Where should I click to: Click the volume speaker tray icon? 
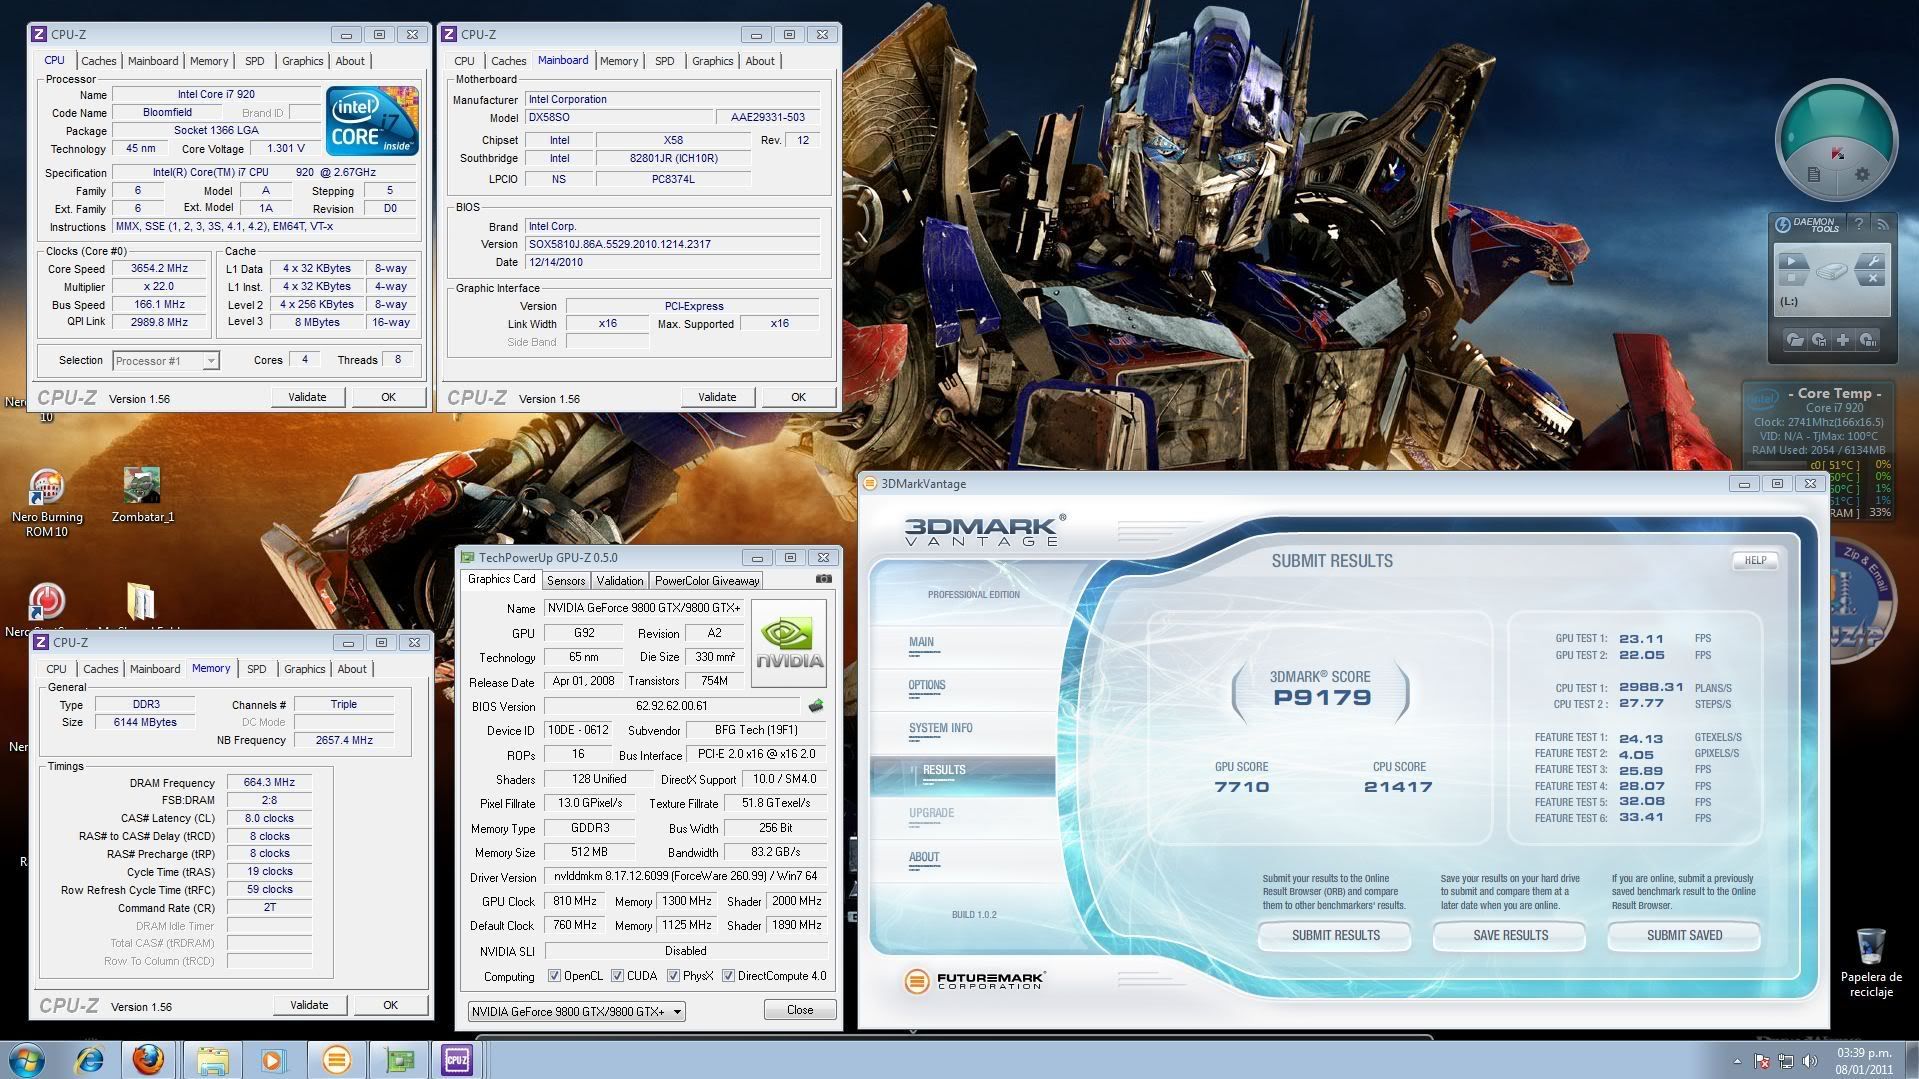click(x=1810, y=1061)
